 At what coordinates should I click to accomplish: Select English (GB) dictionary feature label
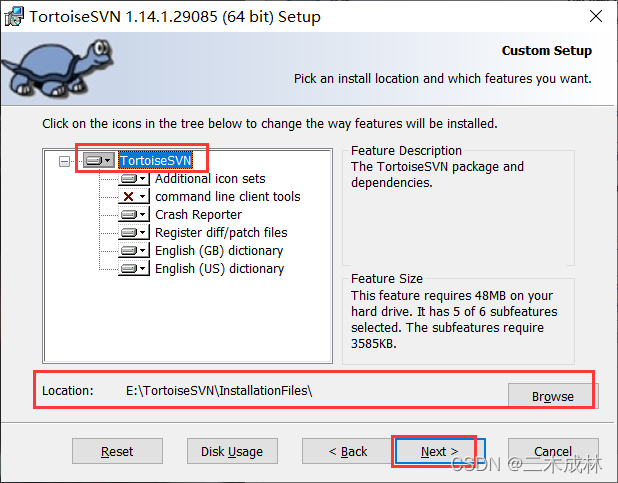(219, 250)
